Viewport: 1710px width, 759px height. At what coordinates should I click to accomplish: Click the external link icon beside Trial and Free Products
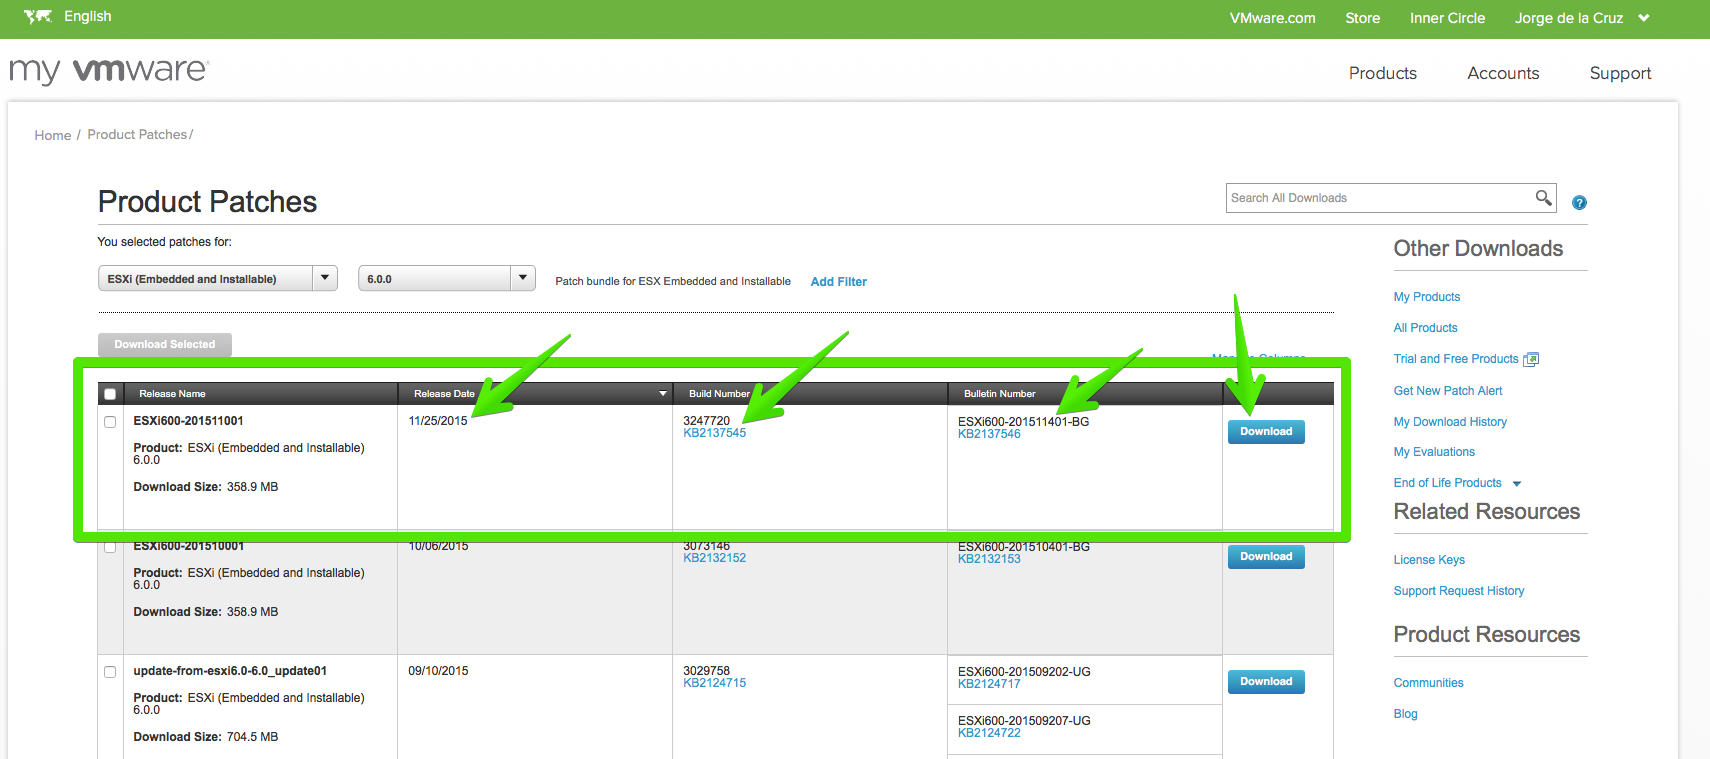(x=1531, y=359)
